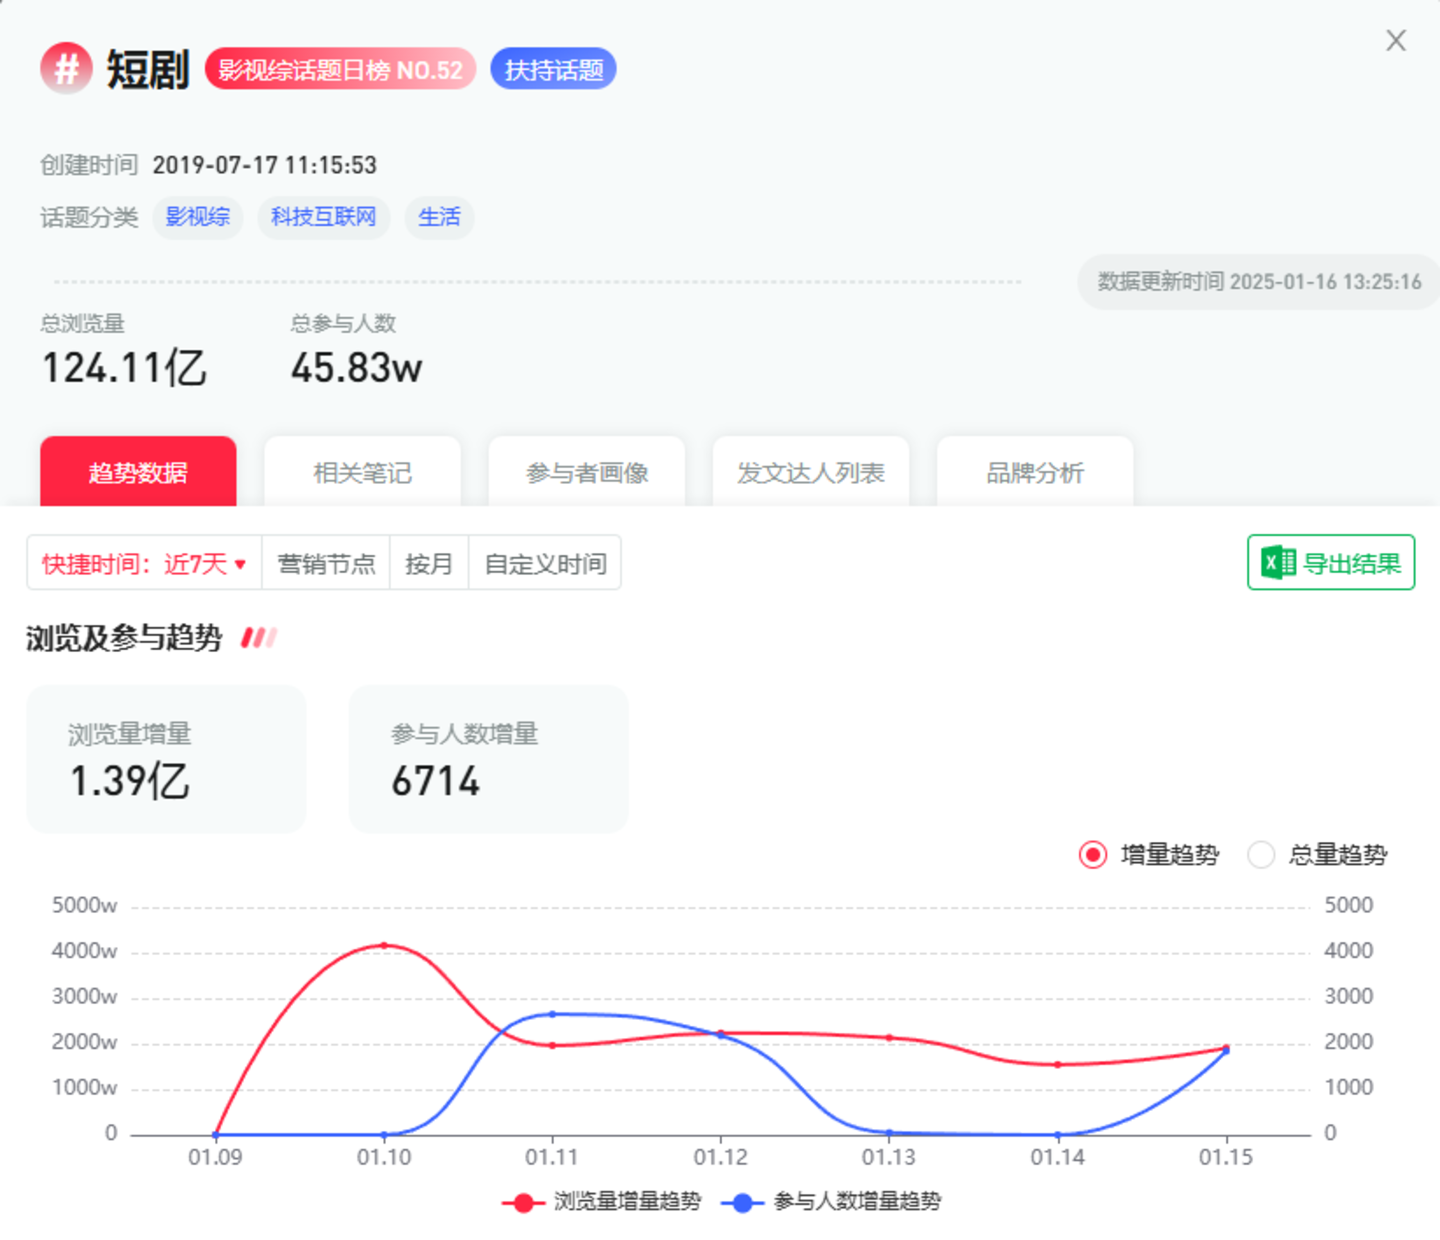Toggle 参与人数增量趋势 legend series
This screenshot has height=1240, width=1440.
click(x=832, y=1201)
